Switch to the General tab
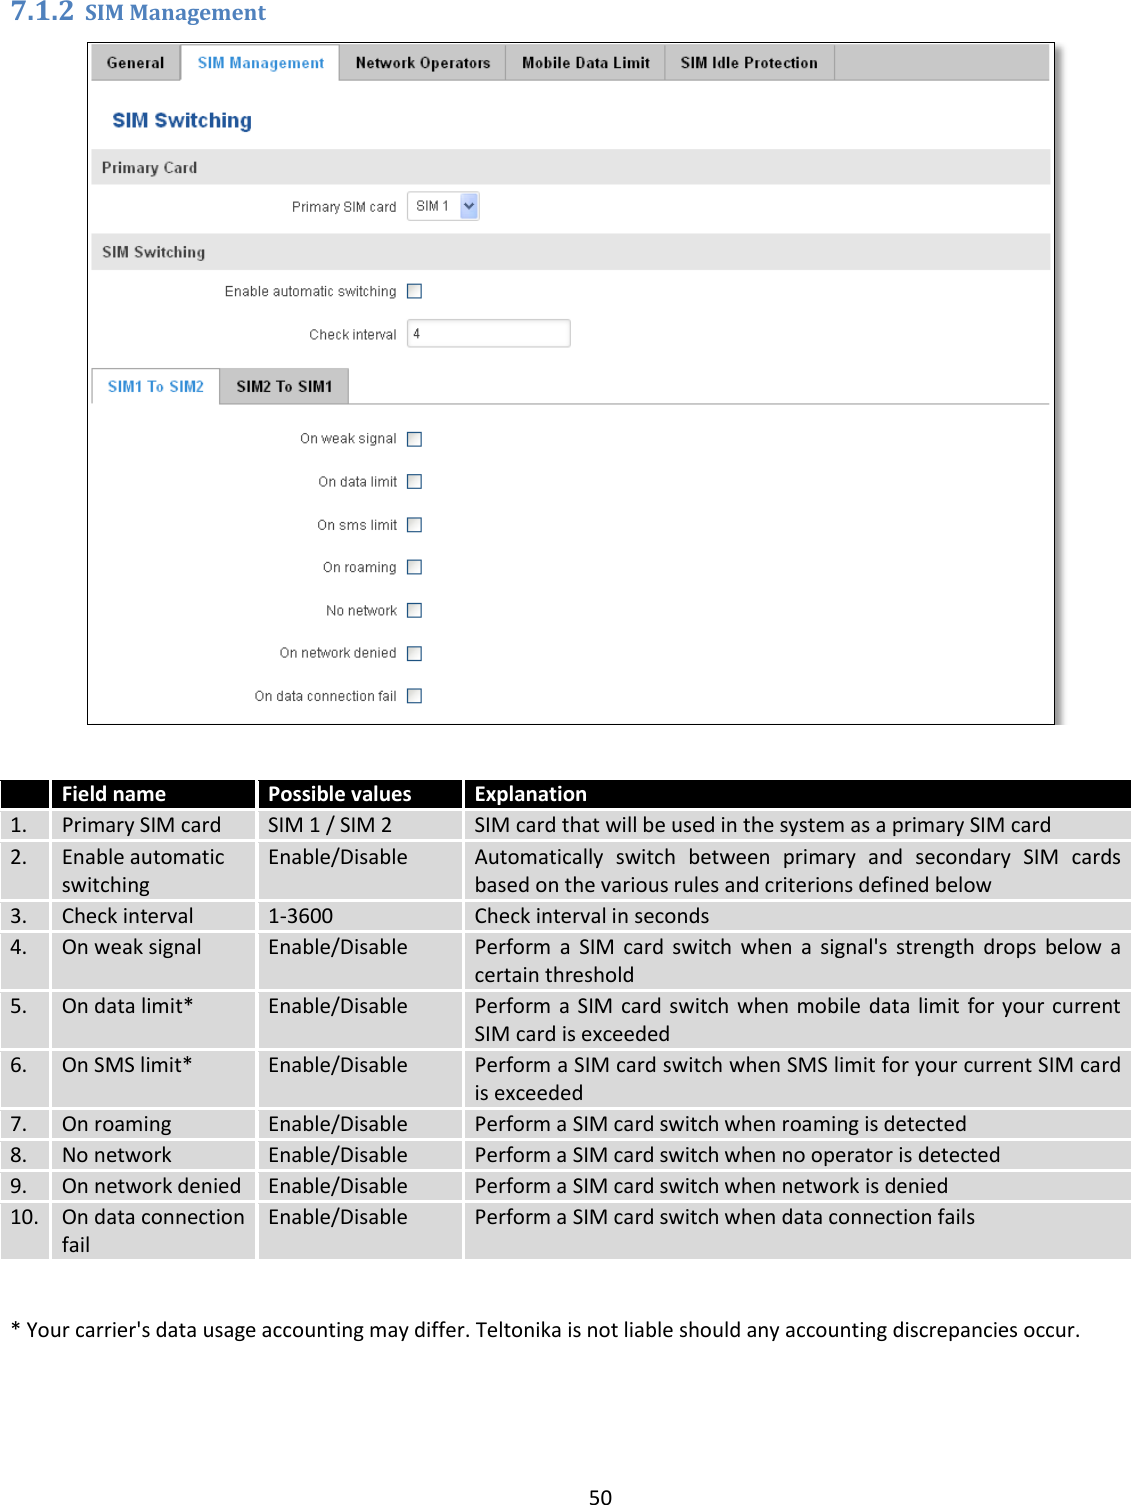 coord(135,62)
